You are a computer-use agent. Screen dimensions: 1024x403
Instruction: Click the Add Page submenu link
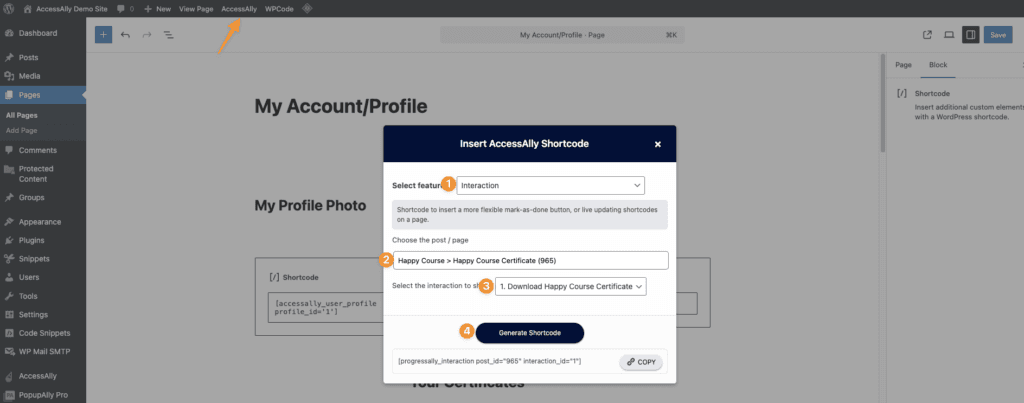(x=21, y=130)
